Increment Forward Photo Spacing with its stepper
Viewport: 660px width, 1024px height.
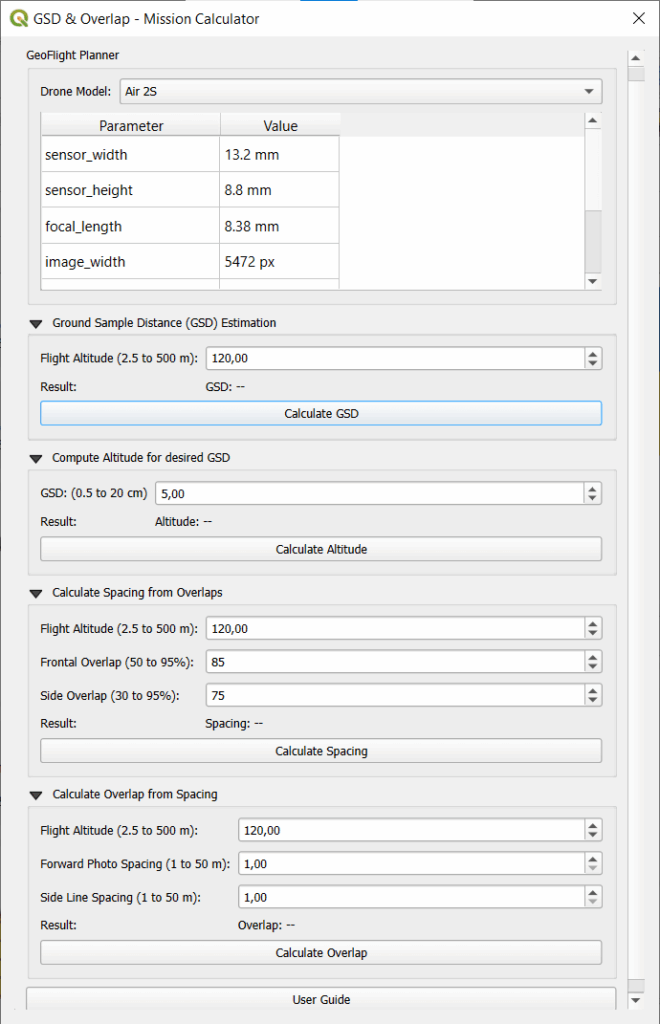pos(593,858)
